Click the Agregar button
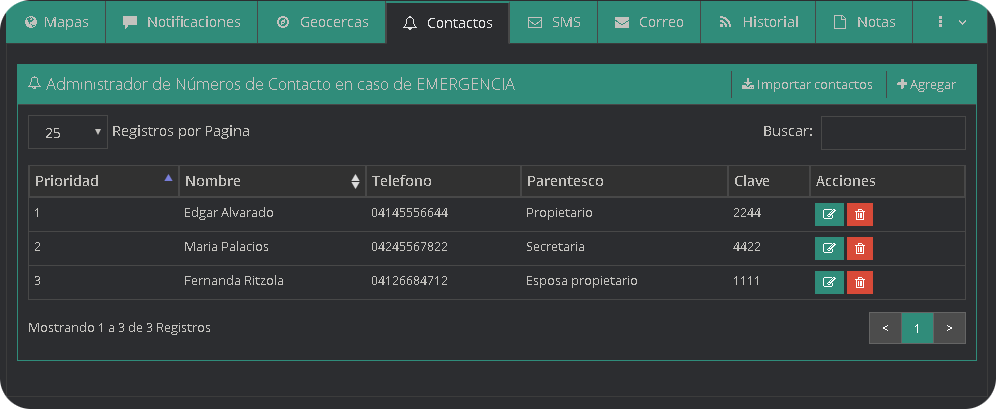996x409 pixels. 926,84
